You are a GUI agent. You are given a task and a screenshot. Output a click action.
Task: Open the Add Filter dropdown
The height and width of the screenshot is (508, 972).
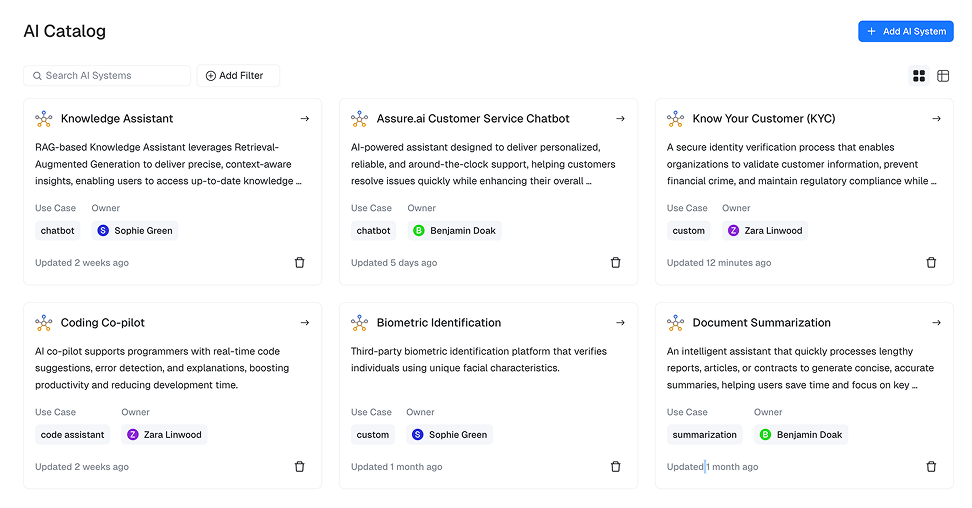coord(238,76)
